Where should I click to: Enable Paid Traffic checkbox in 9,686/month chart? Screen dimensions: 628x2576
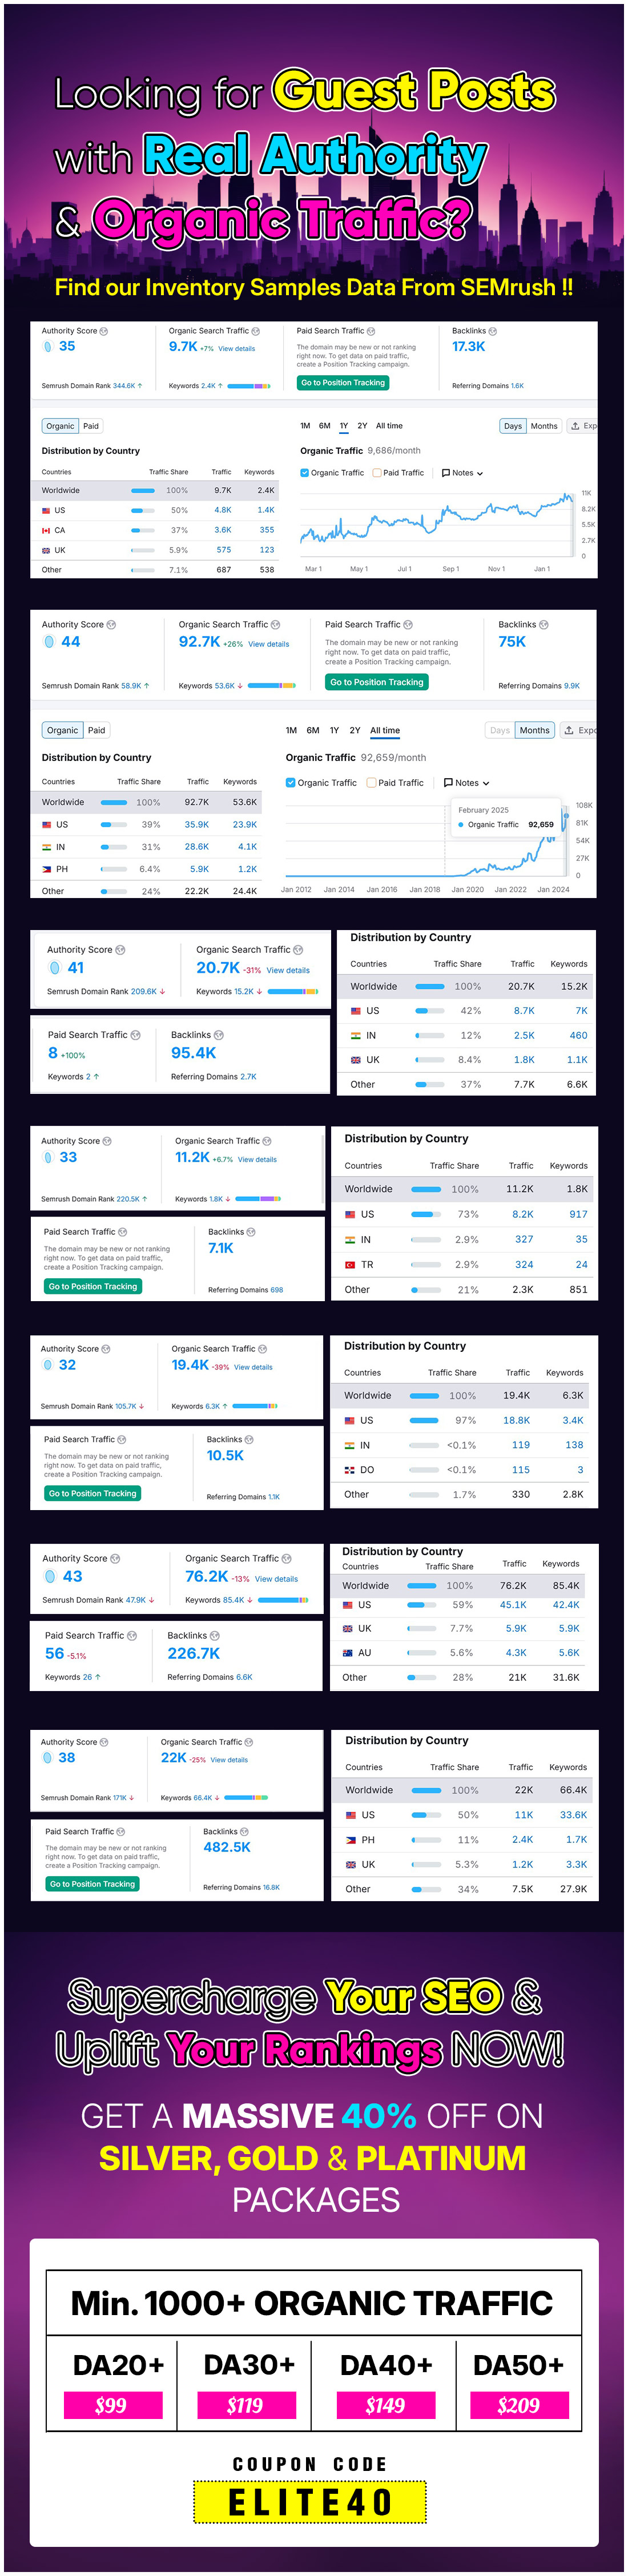click(x=376, y=473)
